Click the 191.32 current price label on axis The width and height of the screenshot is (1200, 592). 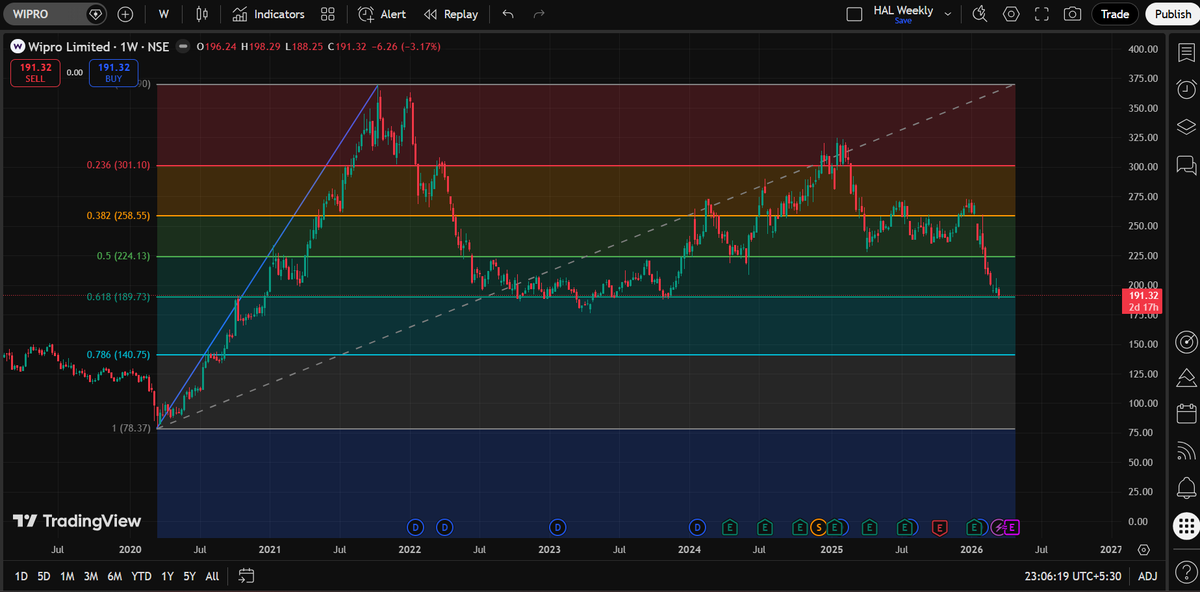coord(1143,301)
